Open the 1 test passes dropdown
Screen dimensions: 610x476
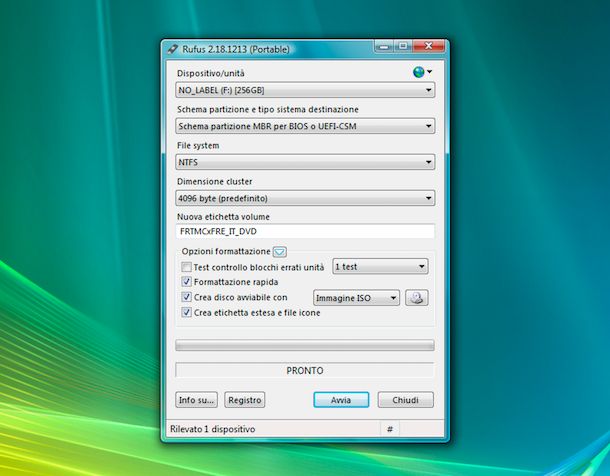(380, 267)
